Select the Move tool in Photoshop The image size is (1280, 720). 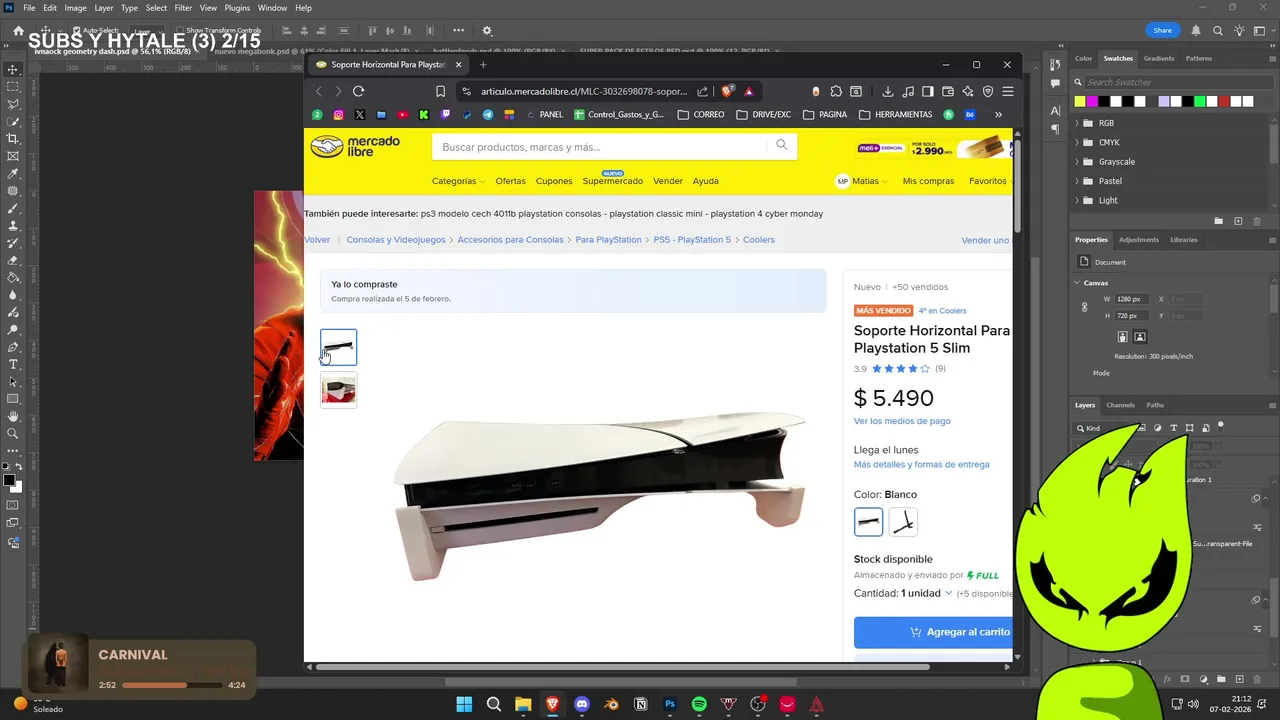click(13, 70)
